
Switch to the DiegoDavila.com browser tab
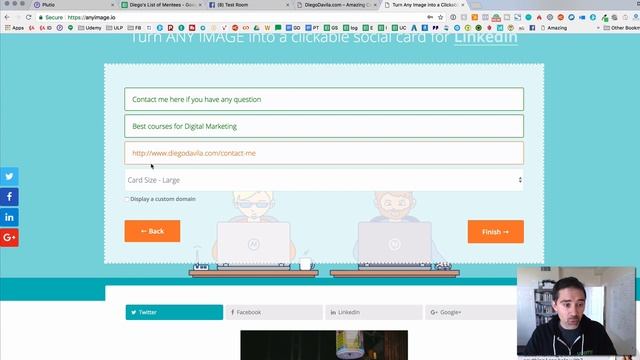pos(337,5)
